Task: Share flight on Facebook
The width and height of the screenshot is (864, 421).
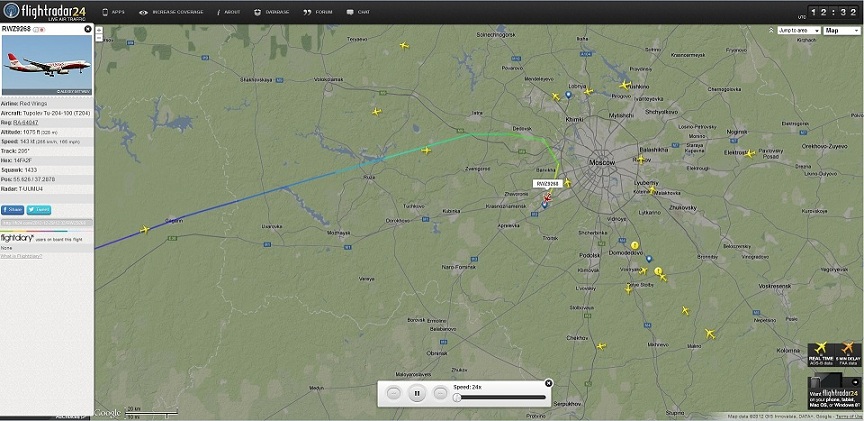Action: tap(13, 210)
